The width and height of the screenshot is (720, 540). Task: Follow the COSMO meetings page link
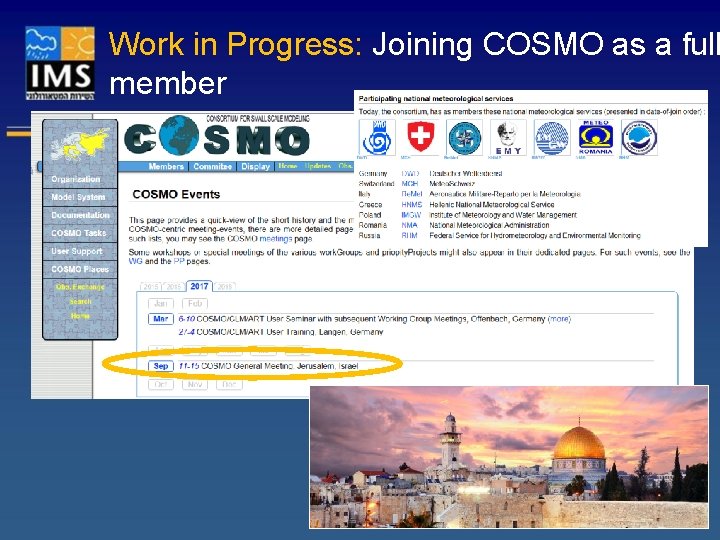pyautogui.click(x=276, y=239)
